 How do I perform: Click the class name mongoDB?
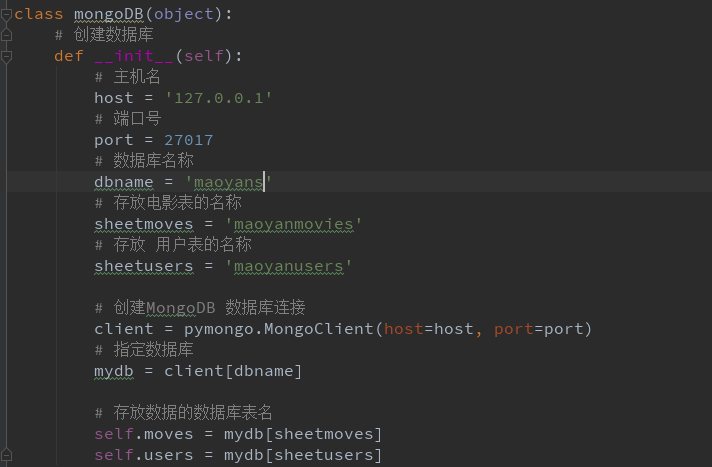(x=109, y=14)
